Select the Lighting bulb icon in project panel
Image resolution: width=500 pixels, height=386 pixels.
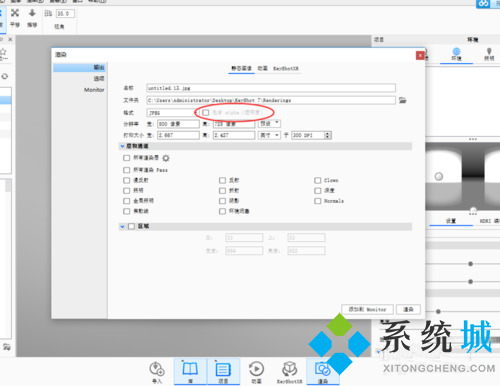click(489, 54)
